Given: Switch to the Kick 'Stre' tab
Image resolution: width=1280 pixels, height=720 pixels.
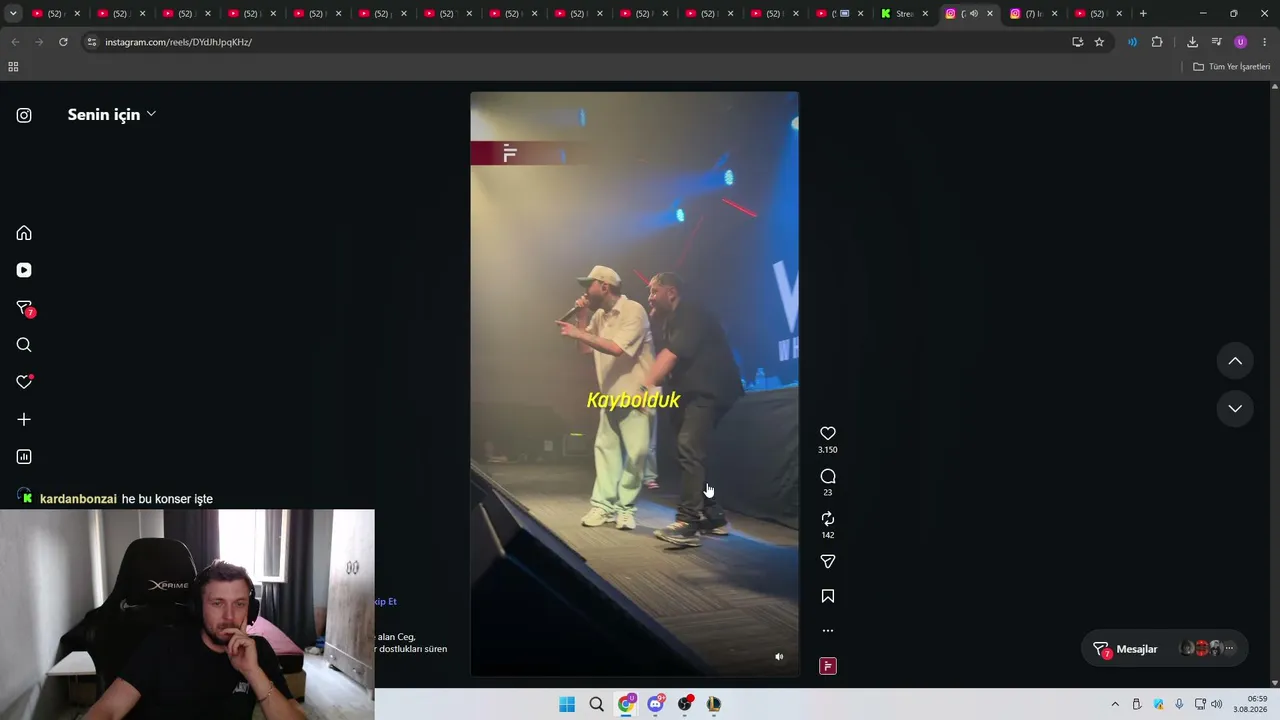Looking at the screenshot, I should click(904, 14).
